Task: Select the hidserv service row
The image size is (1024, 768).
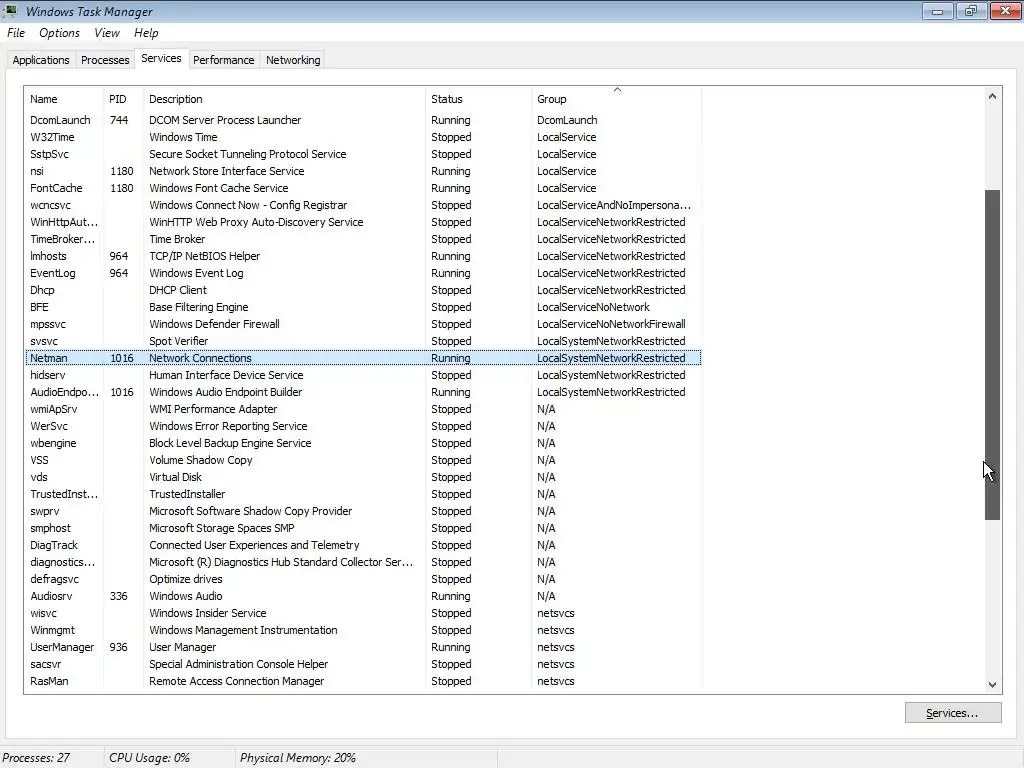Action: pos(363,375)
